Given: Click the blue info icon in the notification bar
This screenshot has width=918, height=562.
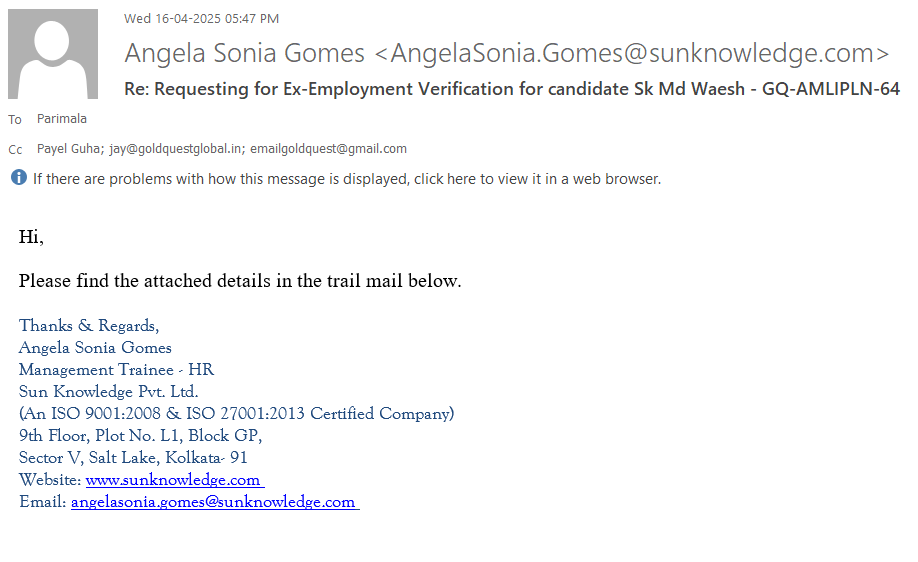Looking at the screenshot, I should tap(19, 178).
